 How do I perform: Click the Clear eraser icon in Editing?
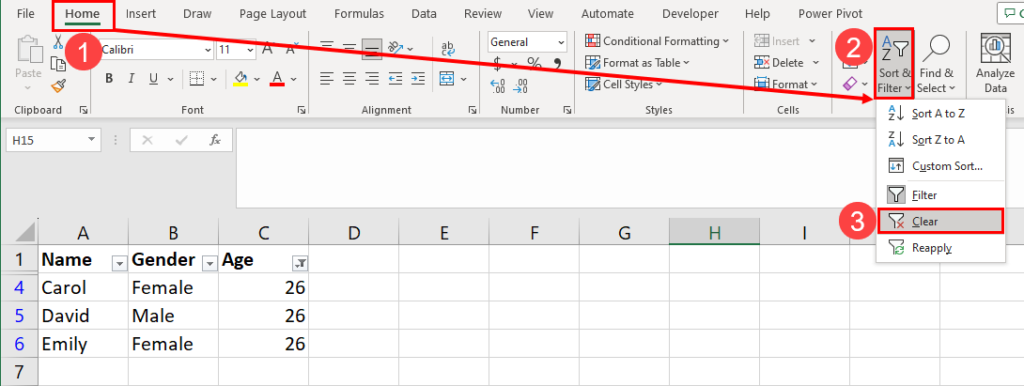tap(850, 84)
